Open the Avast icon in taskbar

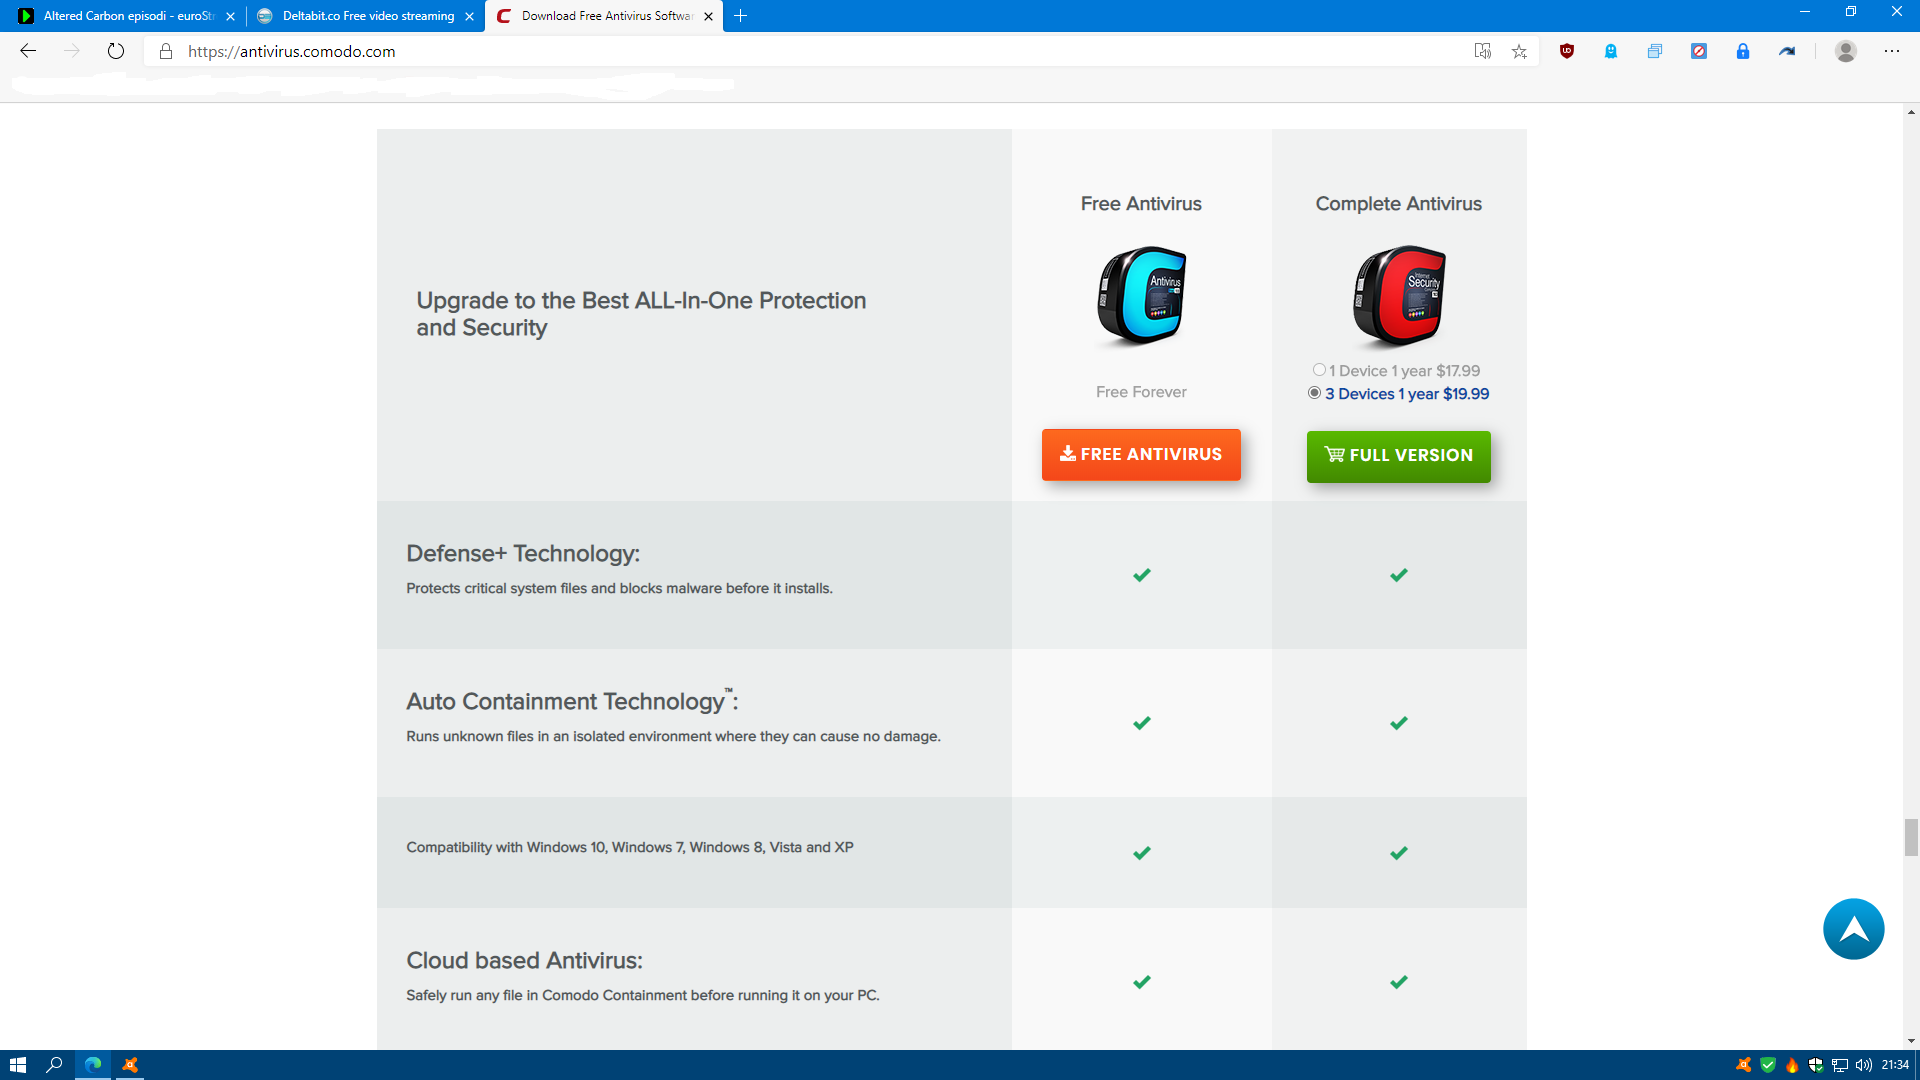(130, 1065)
